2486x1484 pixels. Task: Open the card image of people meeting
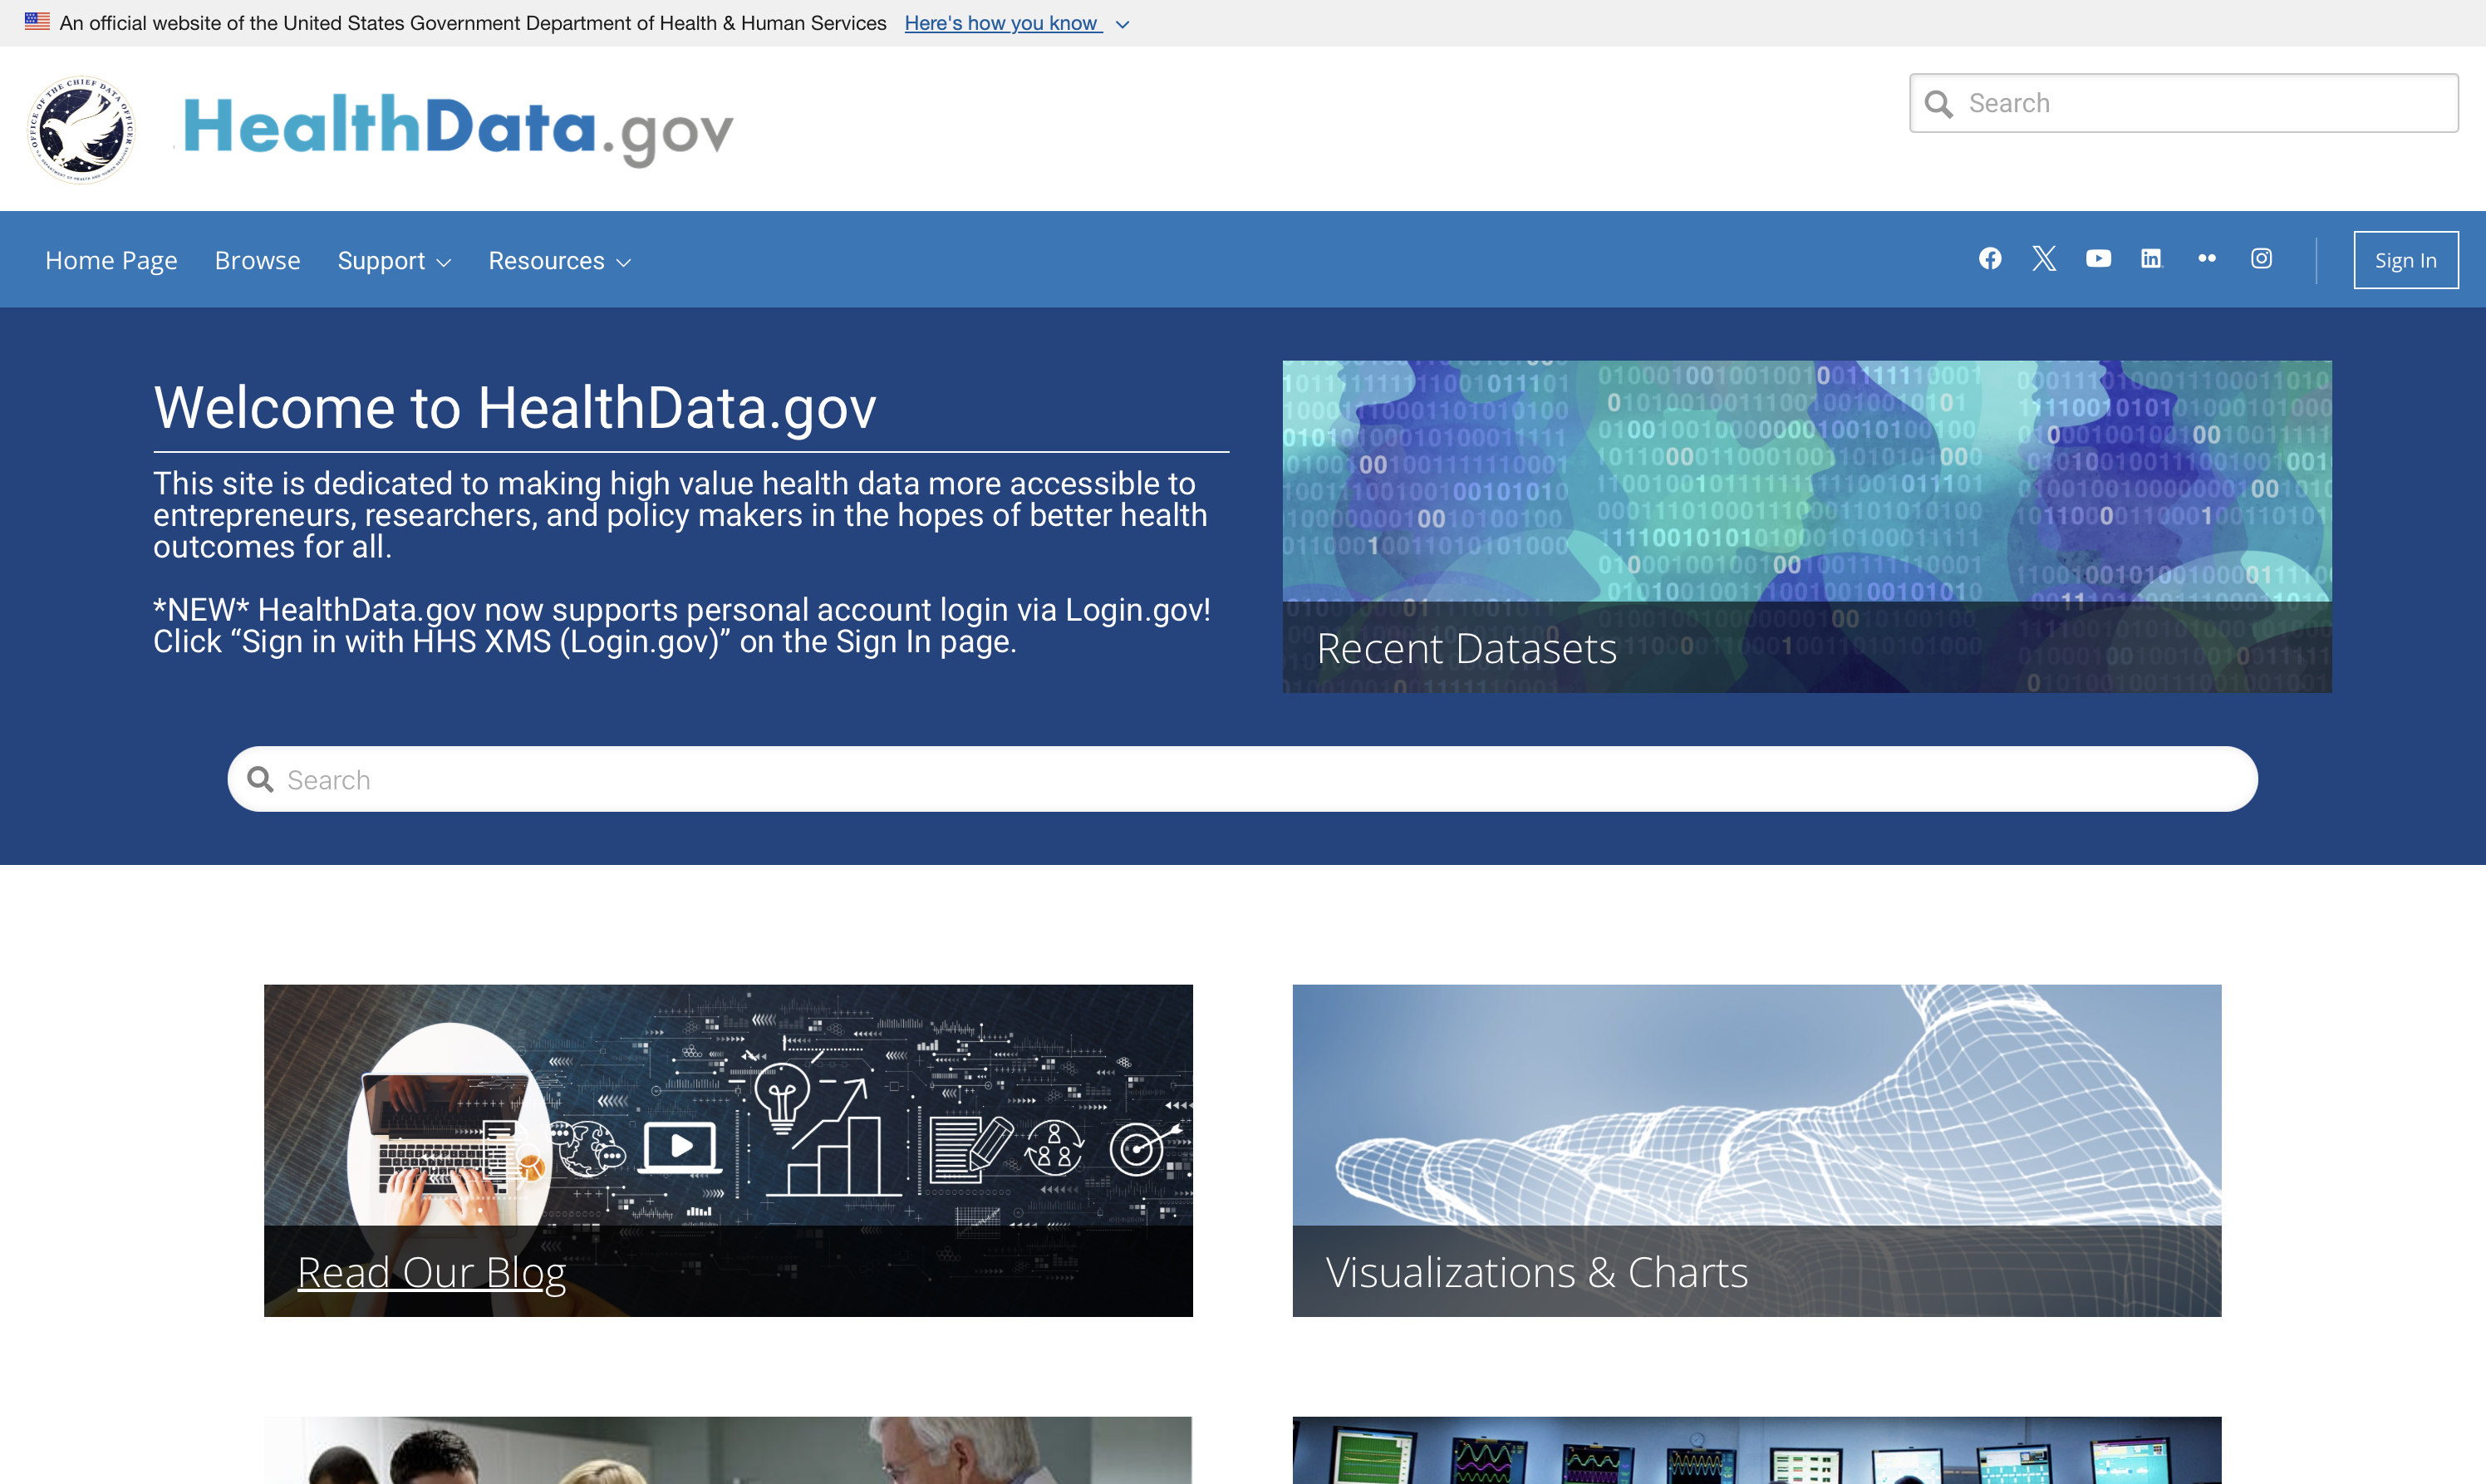point(728,1450)
